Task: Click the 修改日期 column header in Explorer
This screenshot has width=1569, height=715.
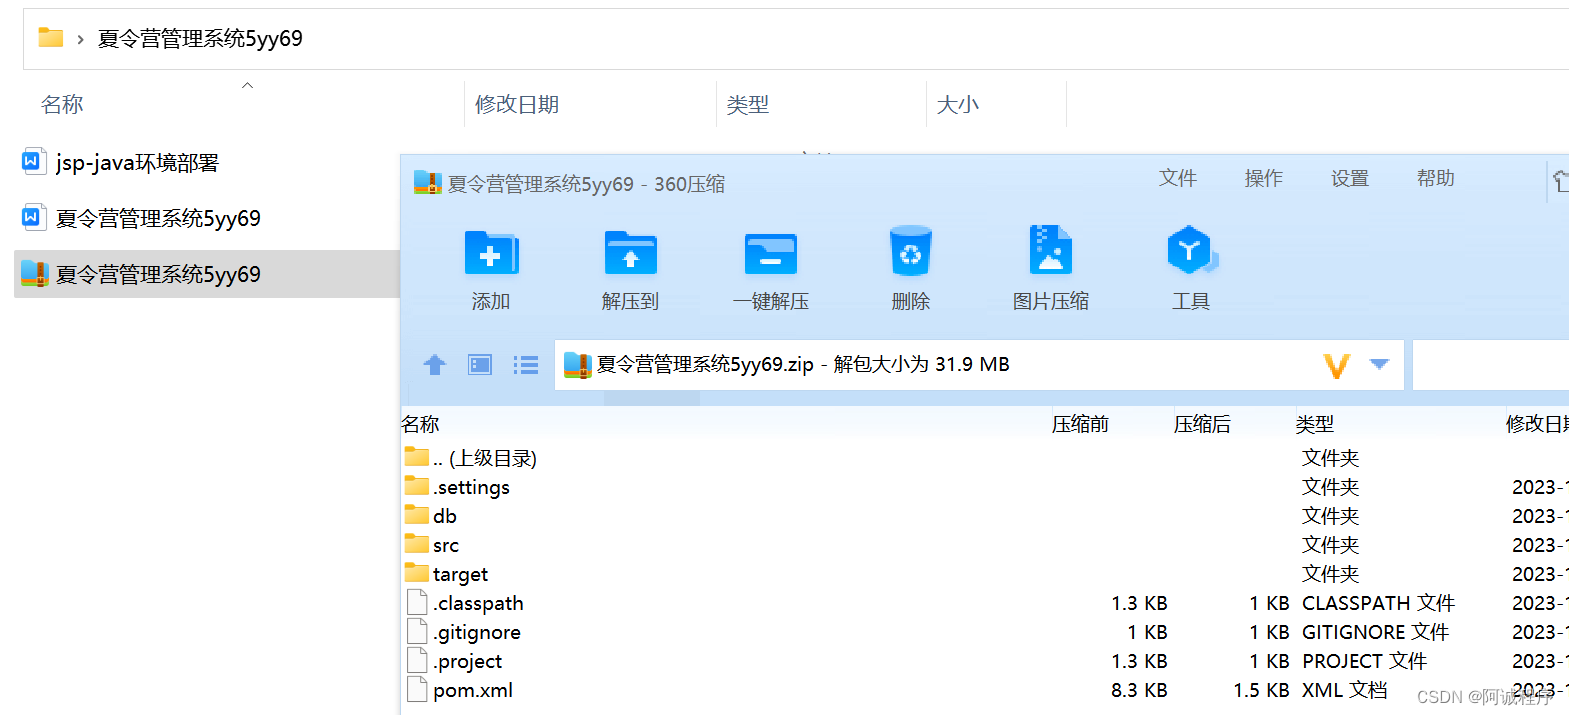Action: (x=517, y=104)
